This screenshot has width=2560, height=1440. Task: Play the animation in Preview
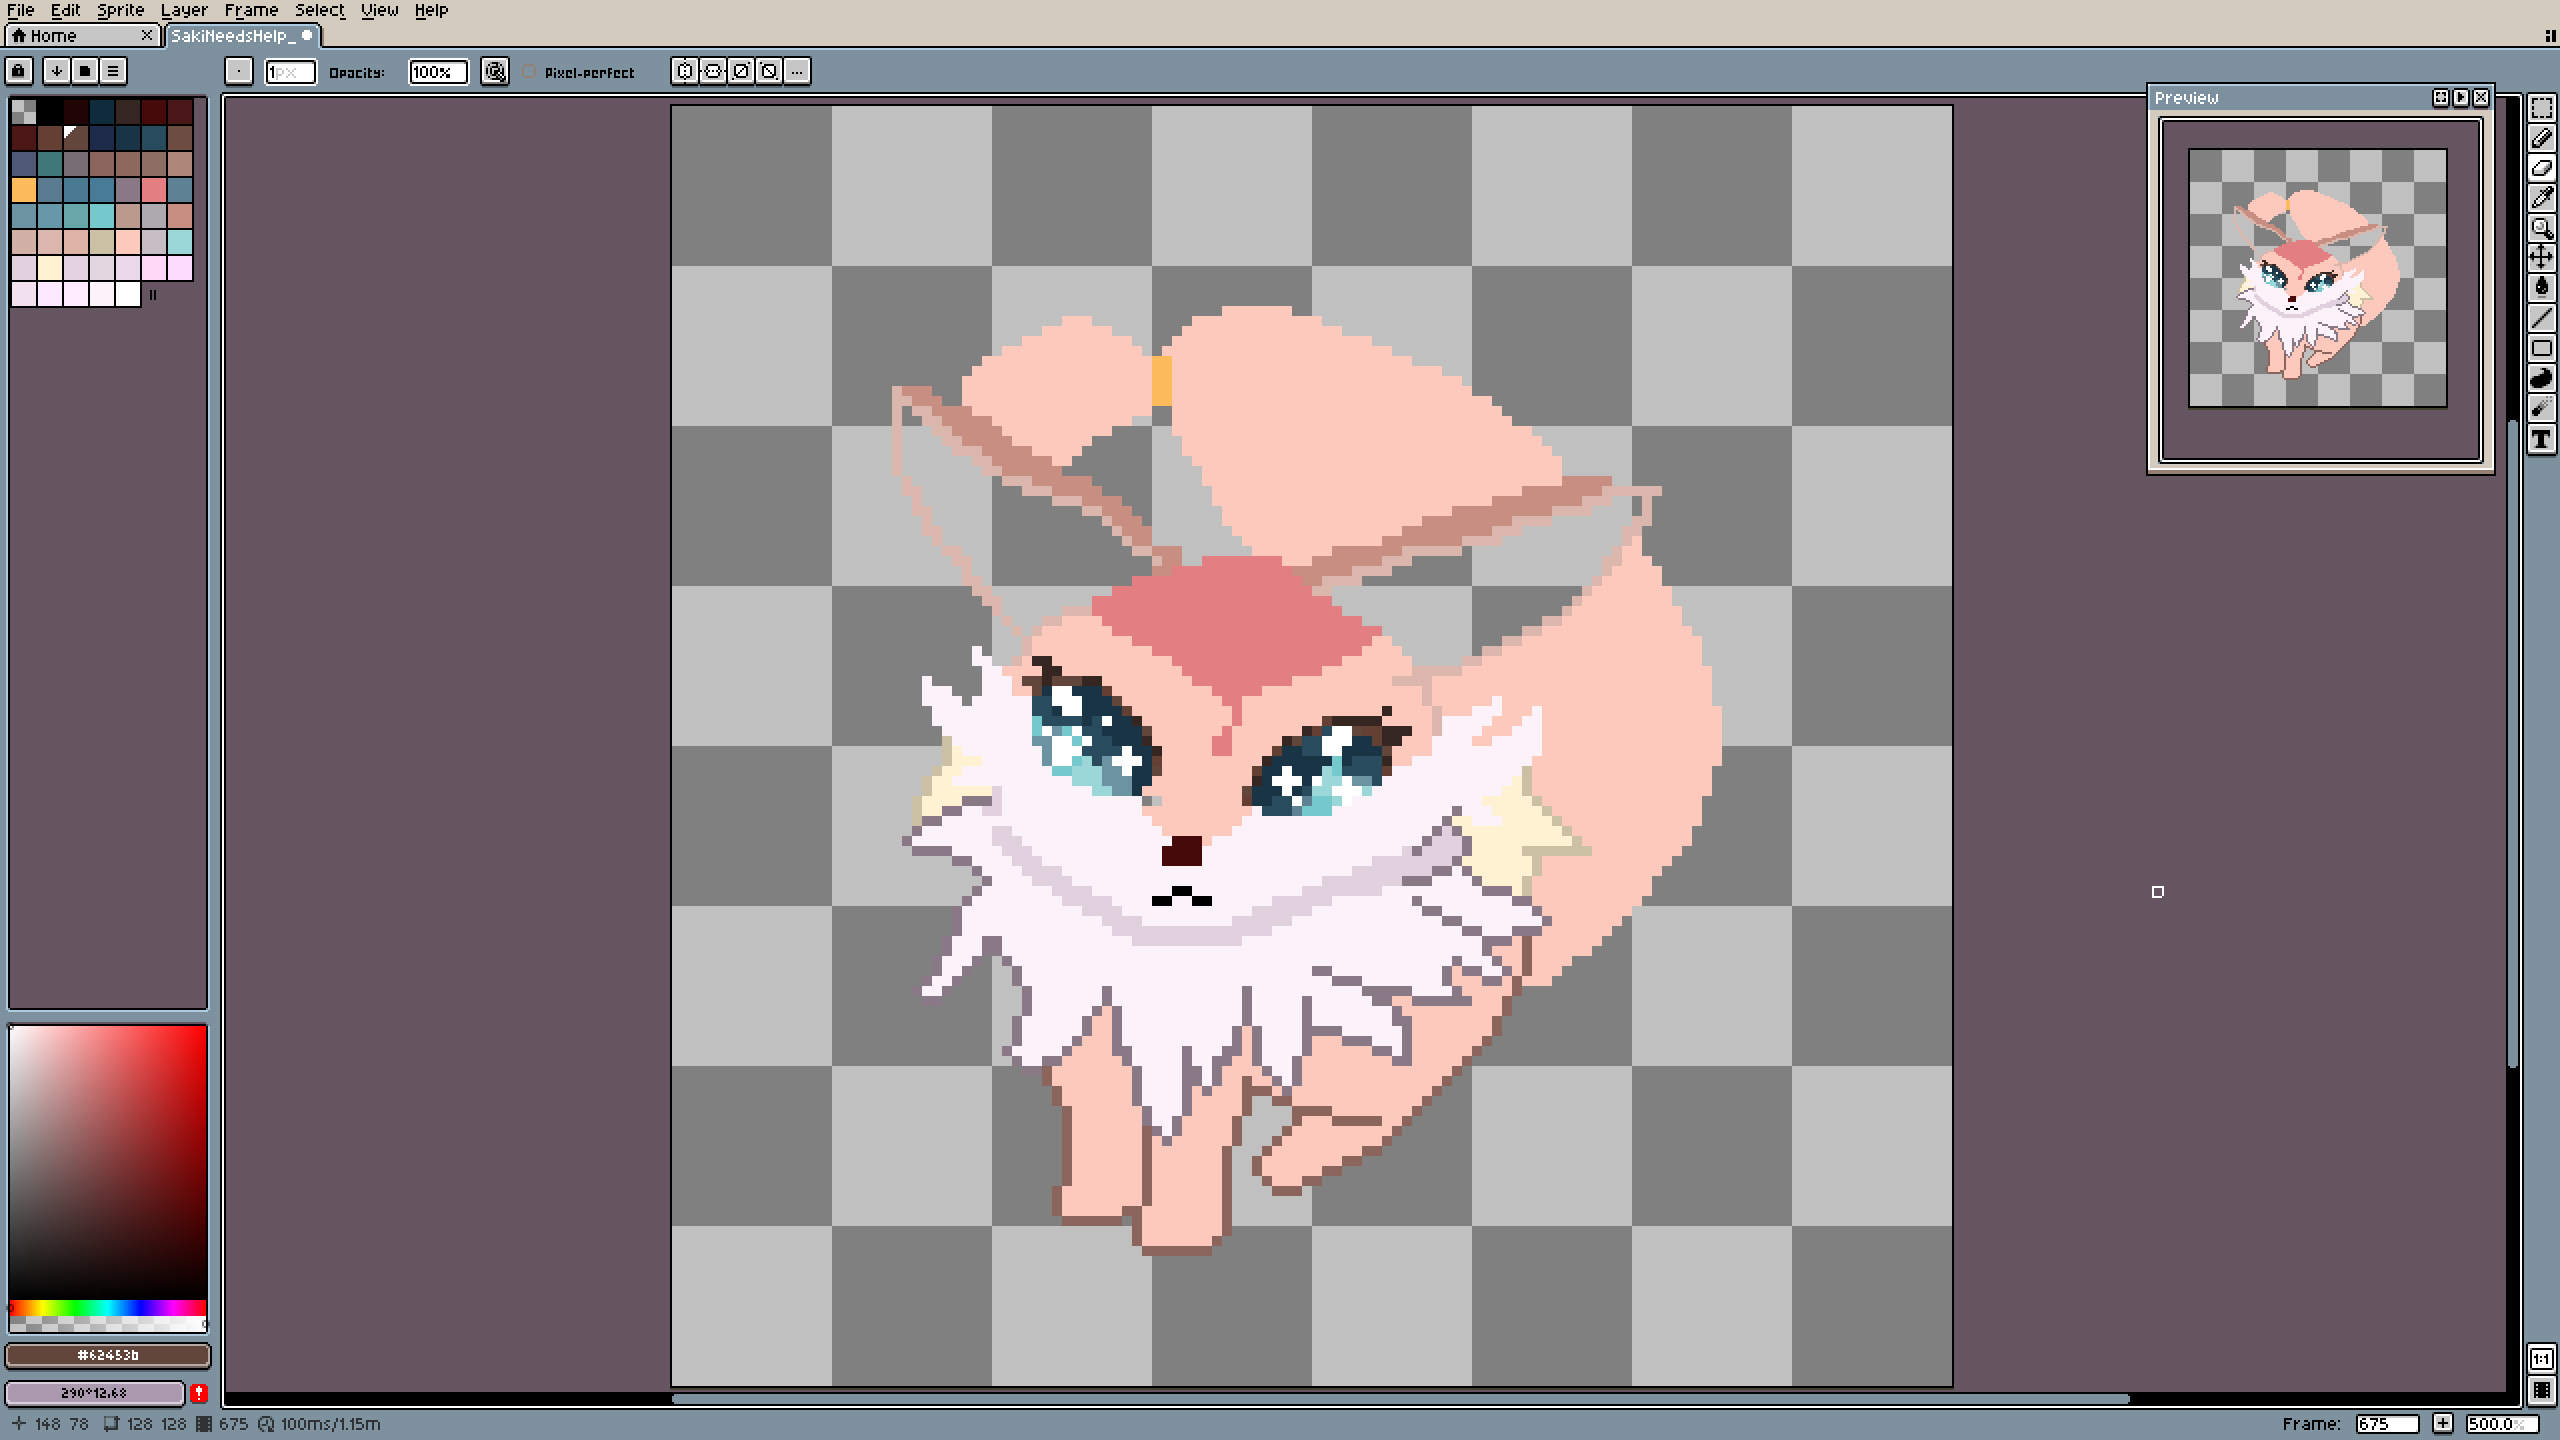(x=2461, y=98)
